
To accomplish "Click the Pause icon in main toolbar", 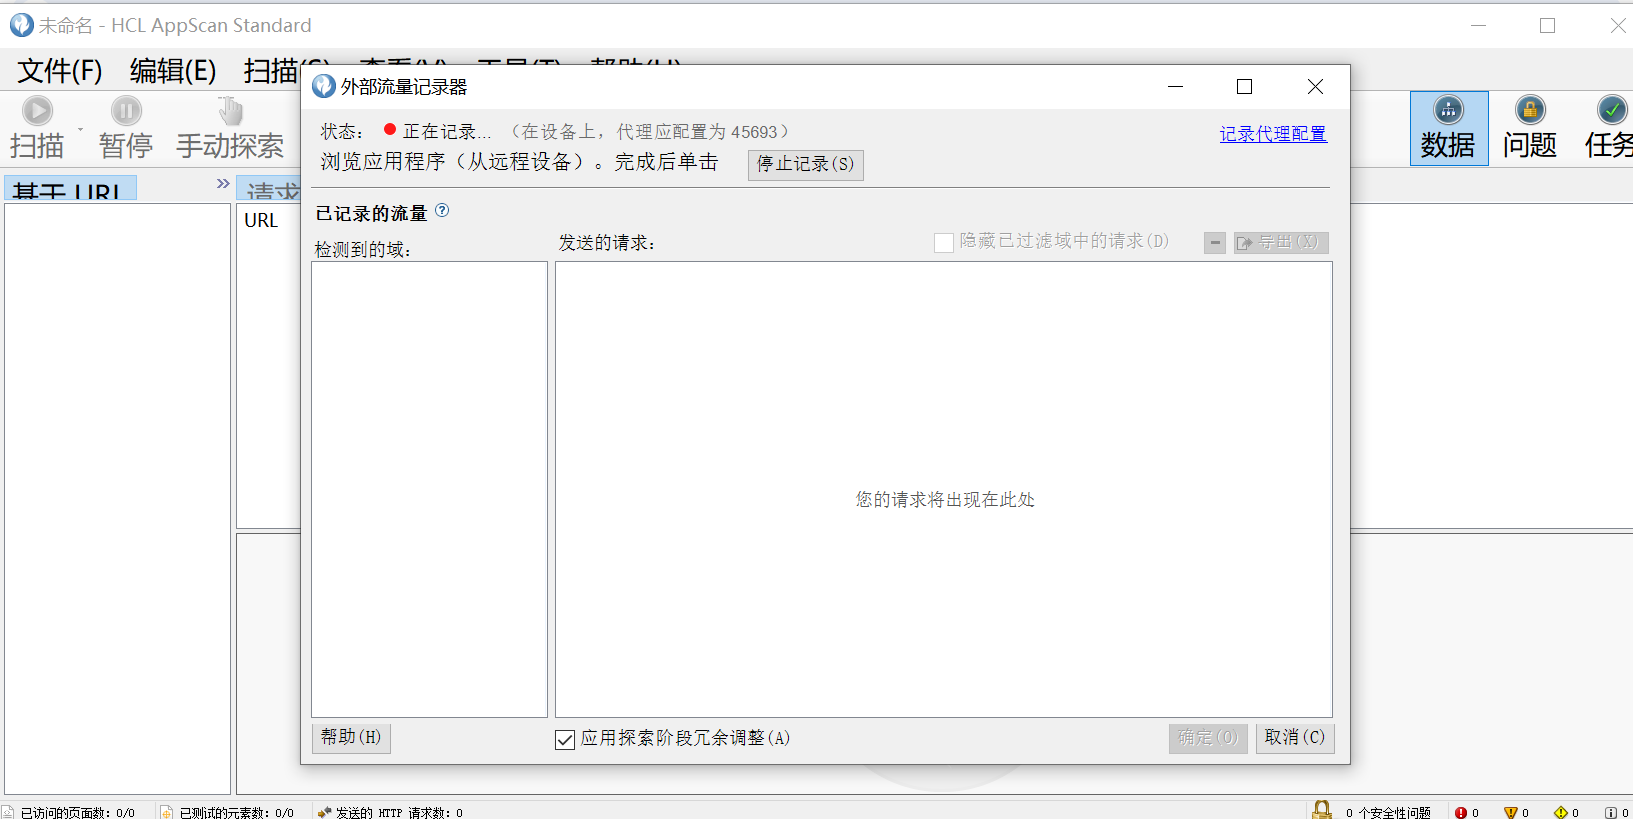I will point(126,110).
